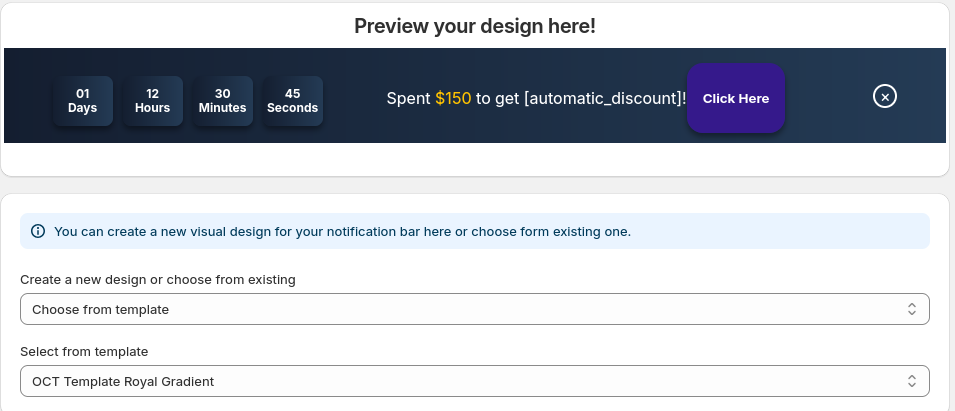Click the purple Click Here button
The height and width of the screenshot is (411, 955).
(x=736, y=98)
